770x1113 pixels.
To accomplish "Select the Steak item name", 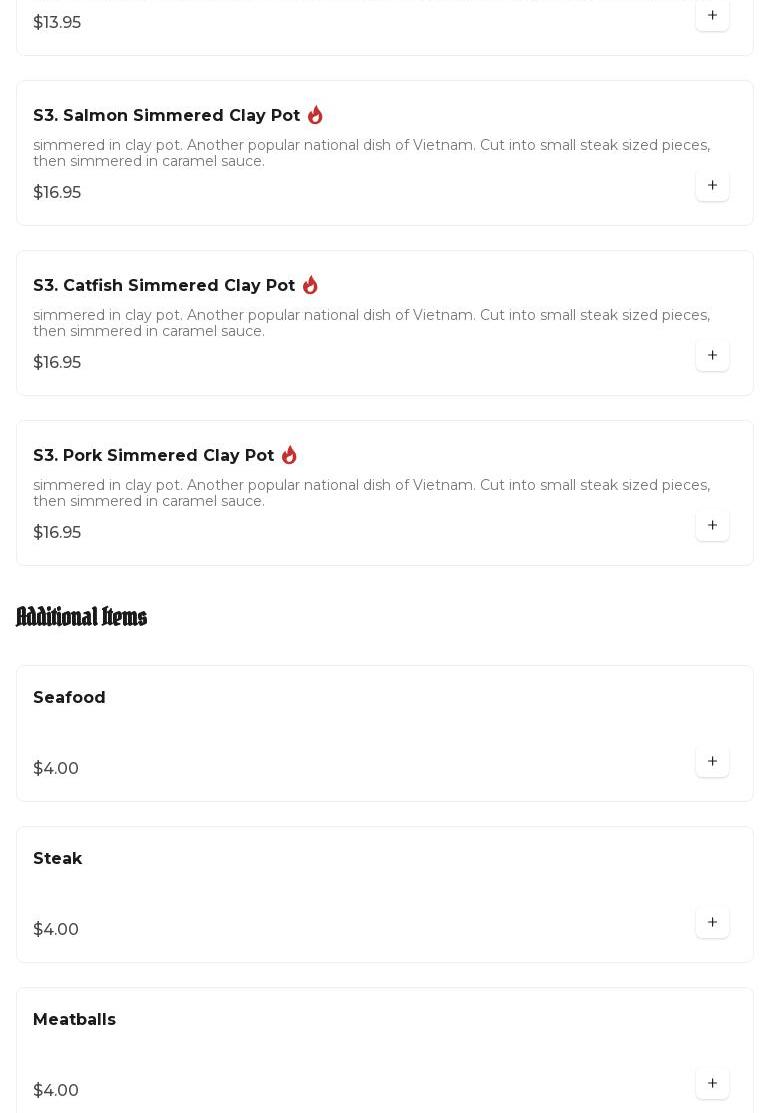I will (x=57, y=858).
